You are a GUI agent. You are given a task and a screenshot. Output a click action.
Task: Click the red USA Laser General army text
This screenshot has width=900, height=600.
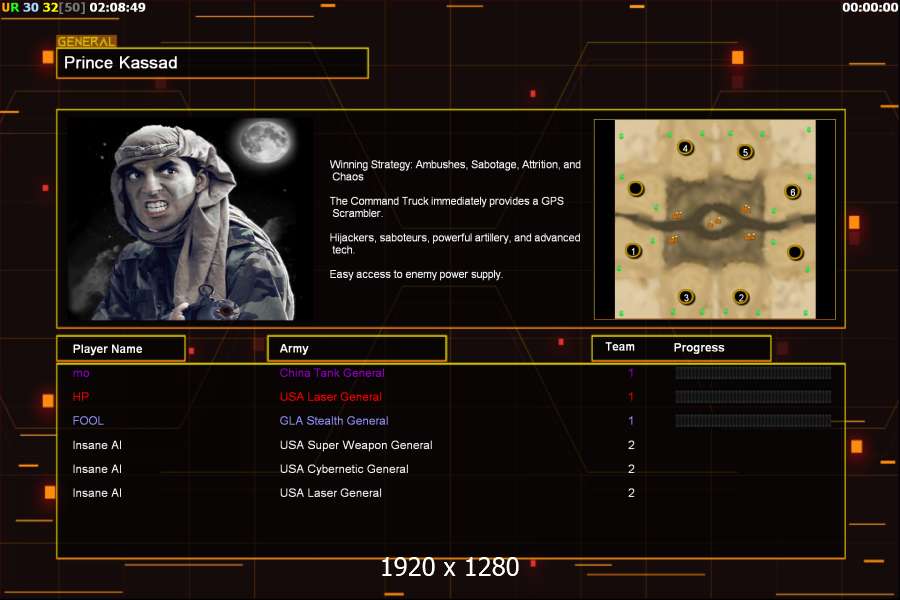[331, 397]
